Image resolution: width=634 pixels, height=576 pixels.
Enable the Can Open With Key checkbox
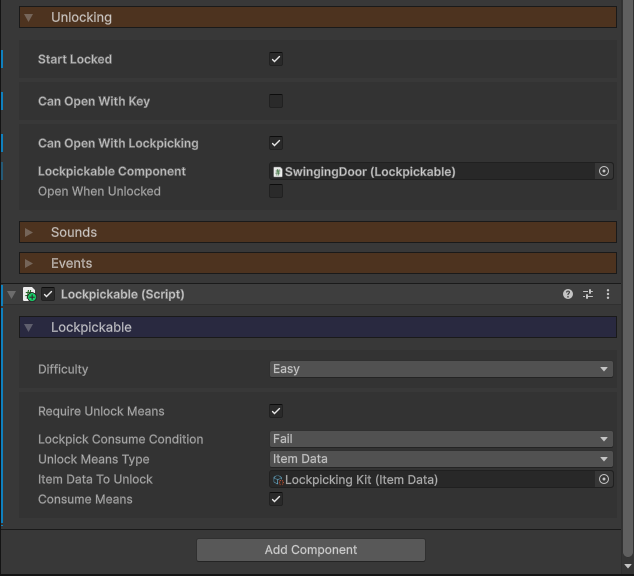point(276,101)
